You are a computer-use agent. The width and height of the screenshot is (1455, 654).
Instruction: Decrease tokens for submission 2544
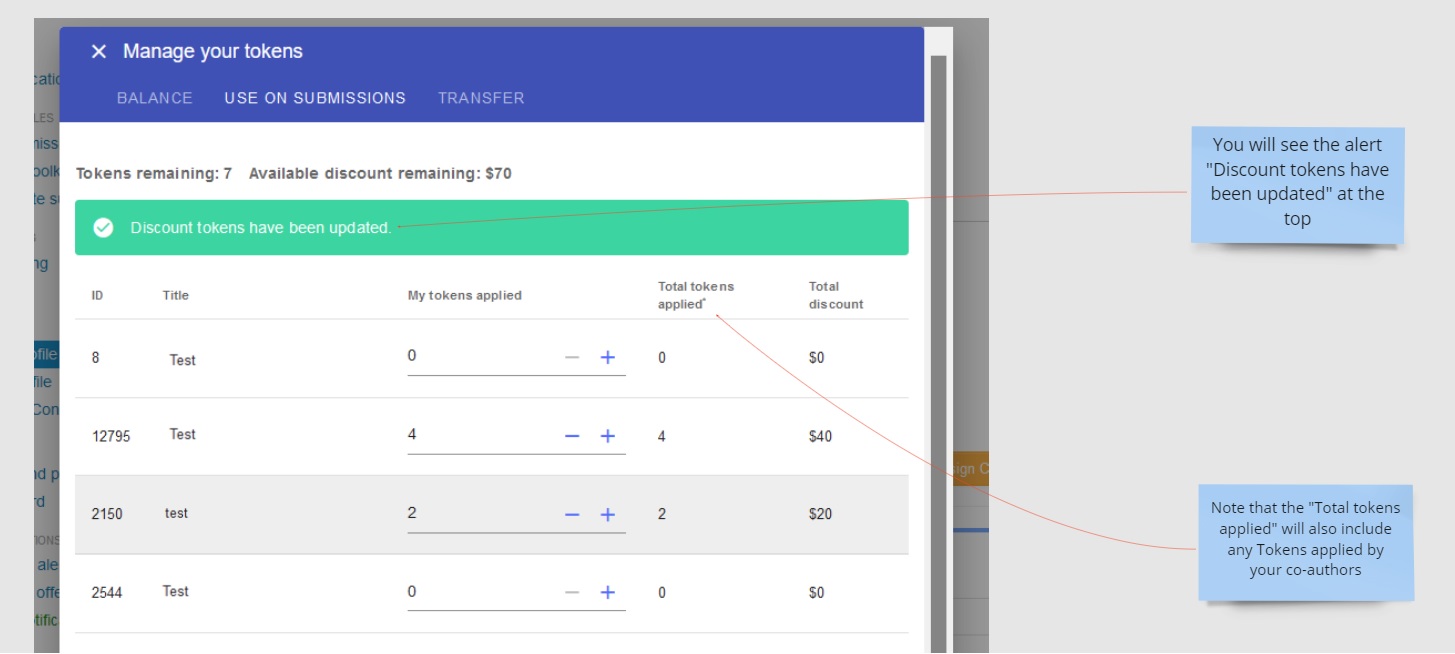coord(572,593)
